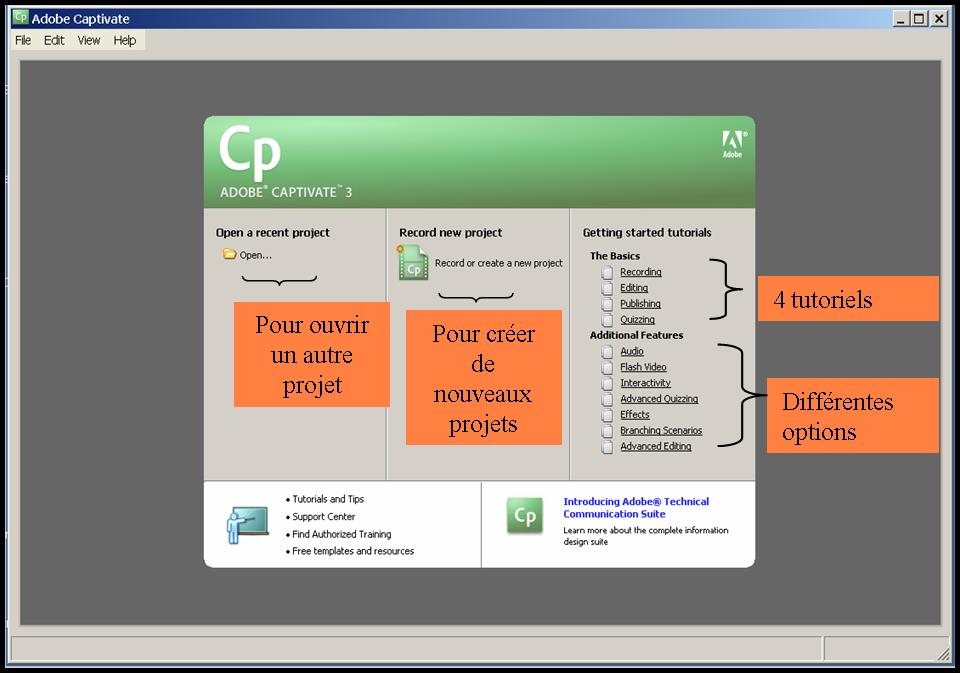Click the teacher at chalkboard icon
The image size is (960, 673).
(x=247, y=525)
